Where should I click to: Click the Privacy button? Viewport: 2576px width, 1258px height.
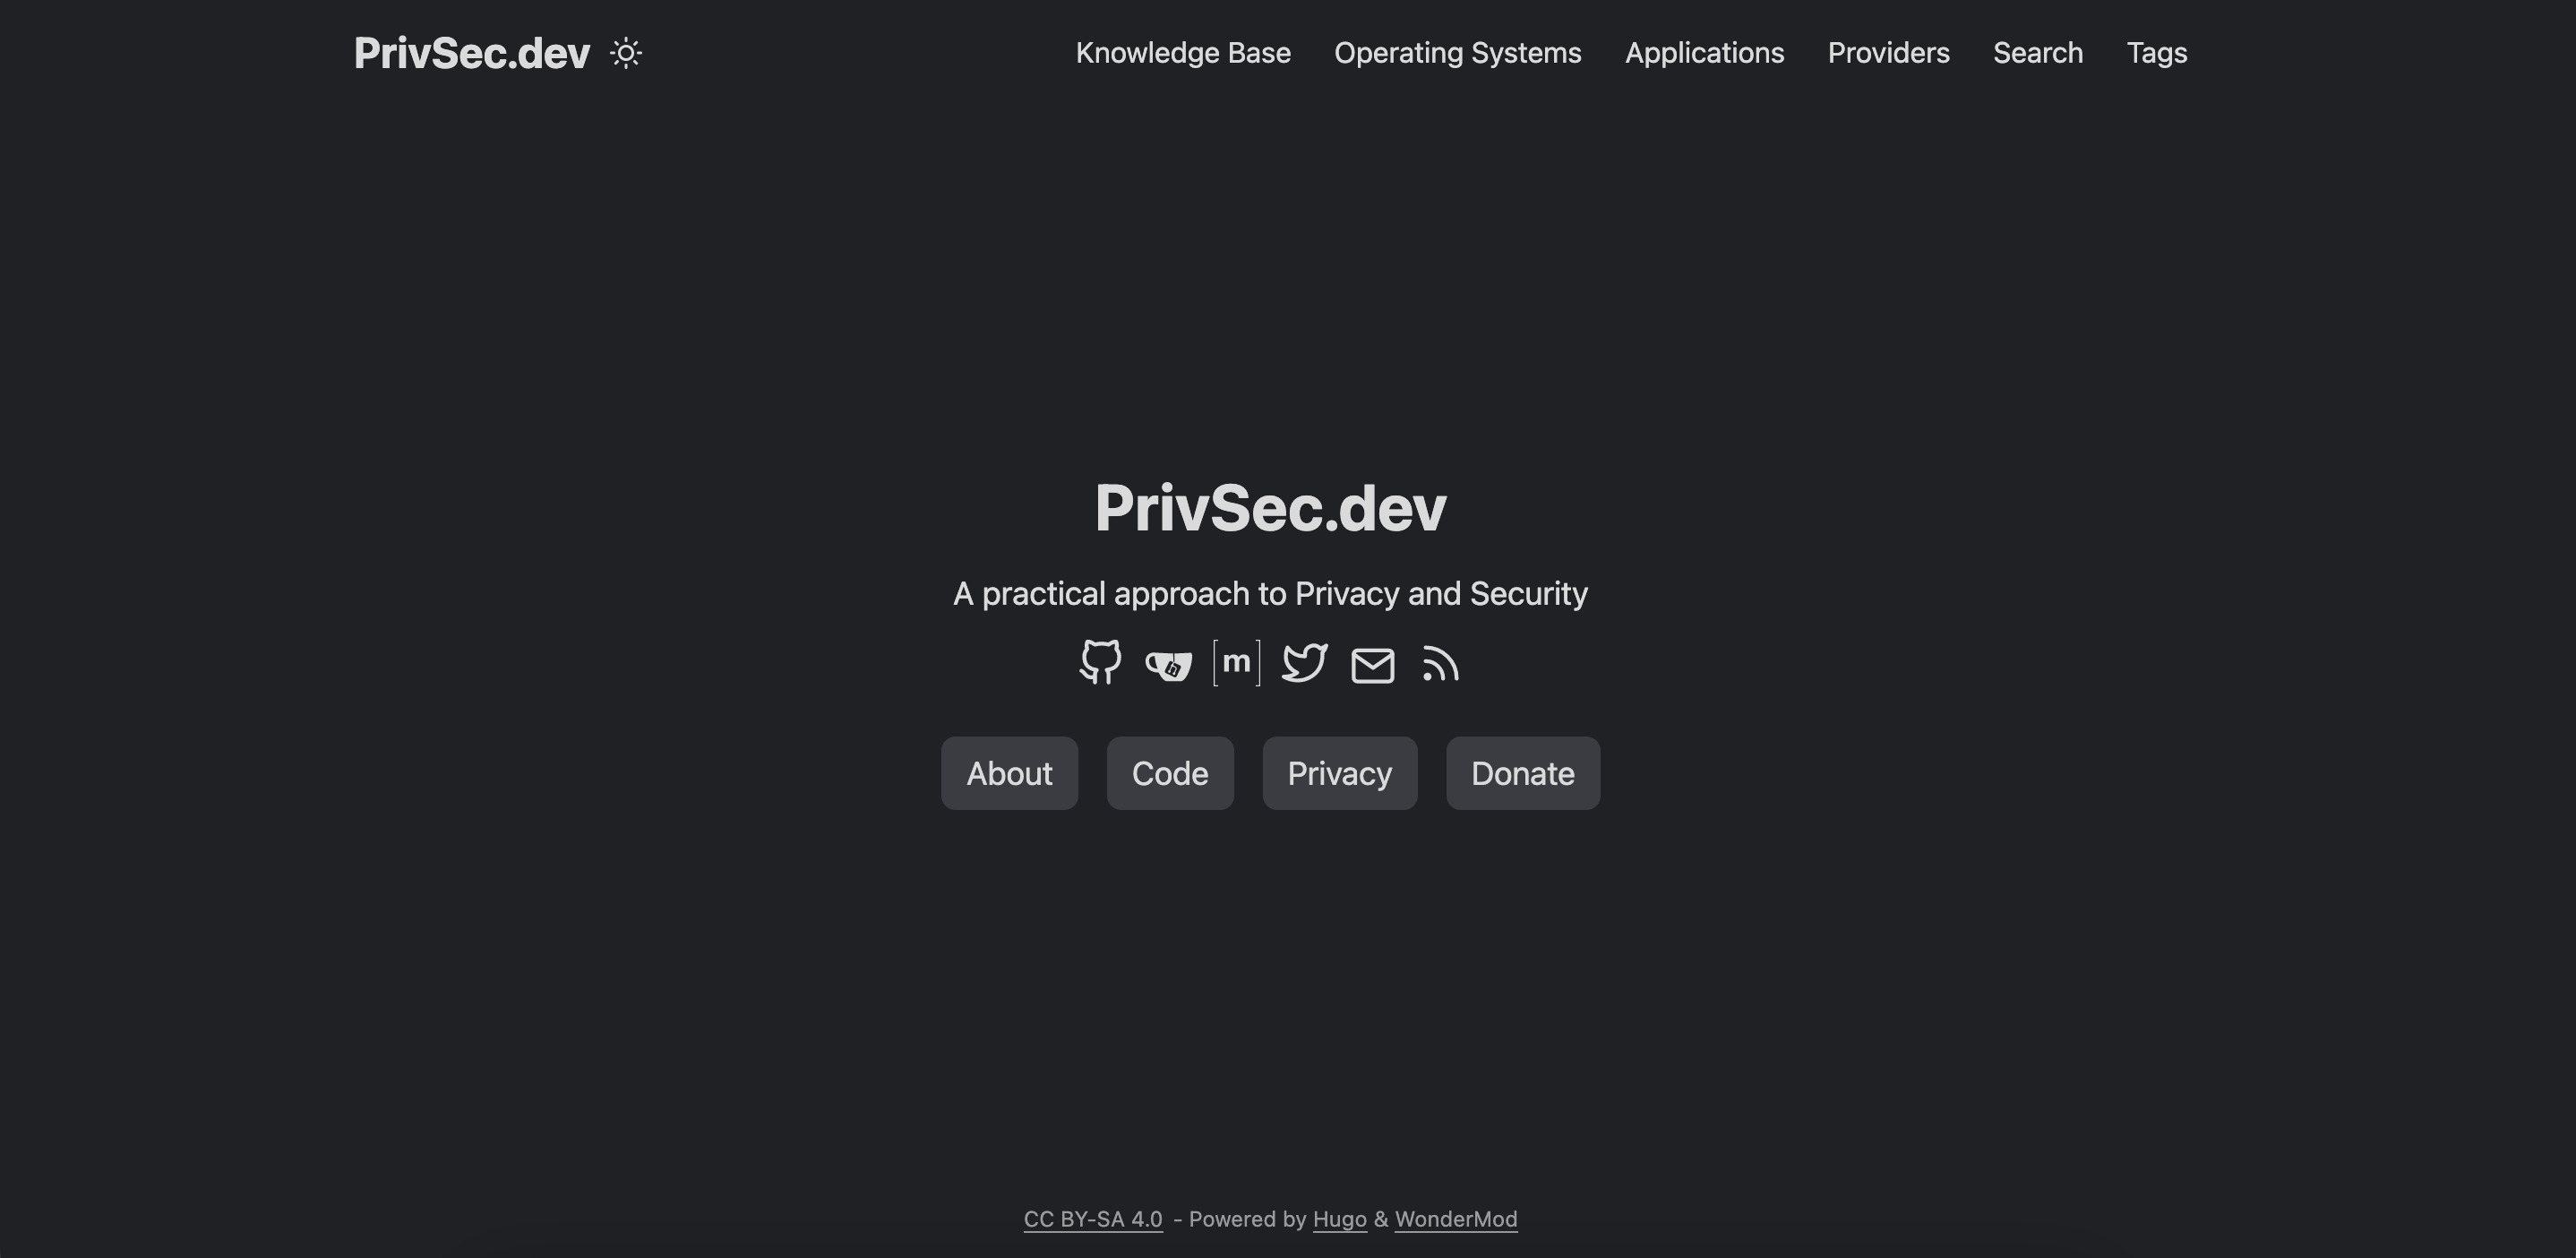[1339, 771]
